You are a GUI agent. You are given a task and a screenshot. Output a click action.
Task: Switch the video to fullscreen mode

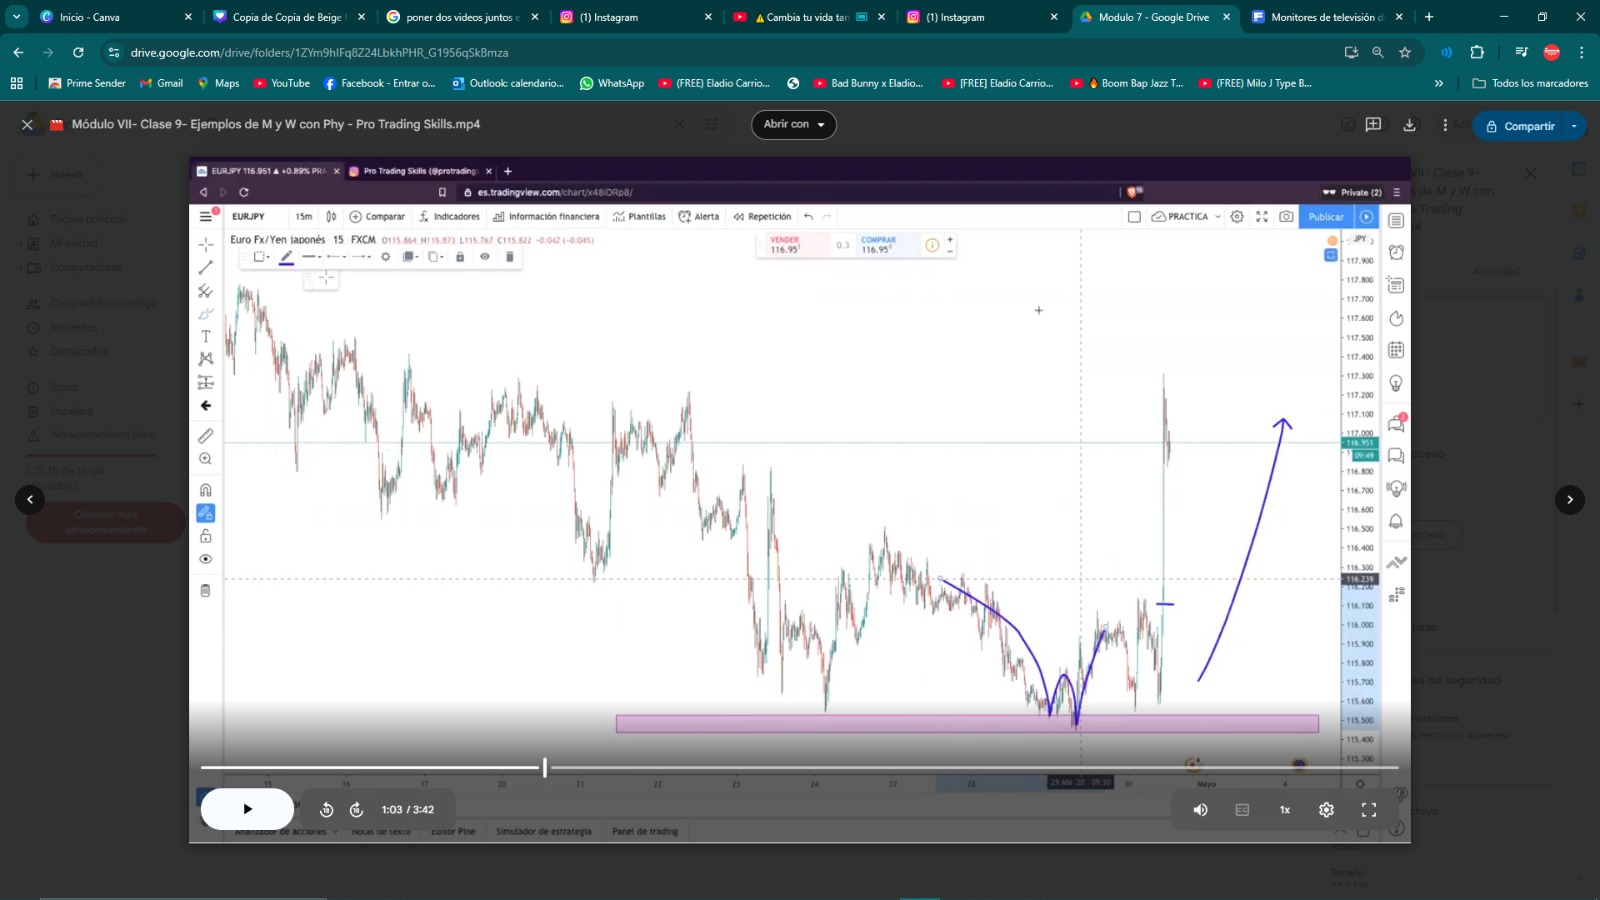click(x=1368, y=810)
